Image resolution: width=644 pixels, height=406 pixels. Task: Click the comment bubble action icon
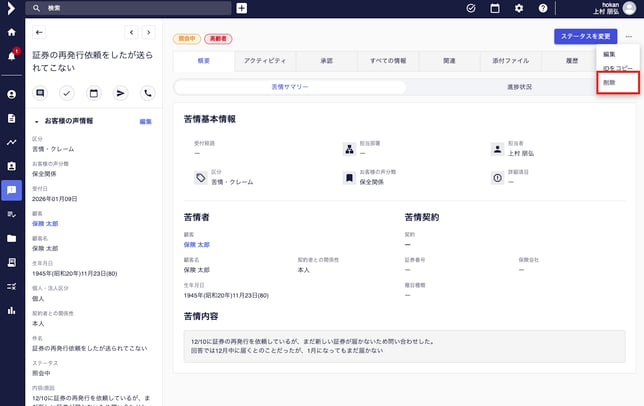pos(40,93)
